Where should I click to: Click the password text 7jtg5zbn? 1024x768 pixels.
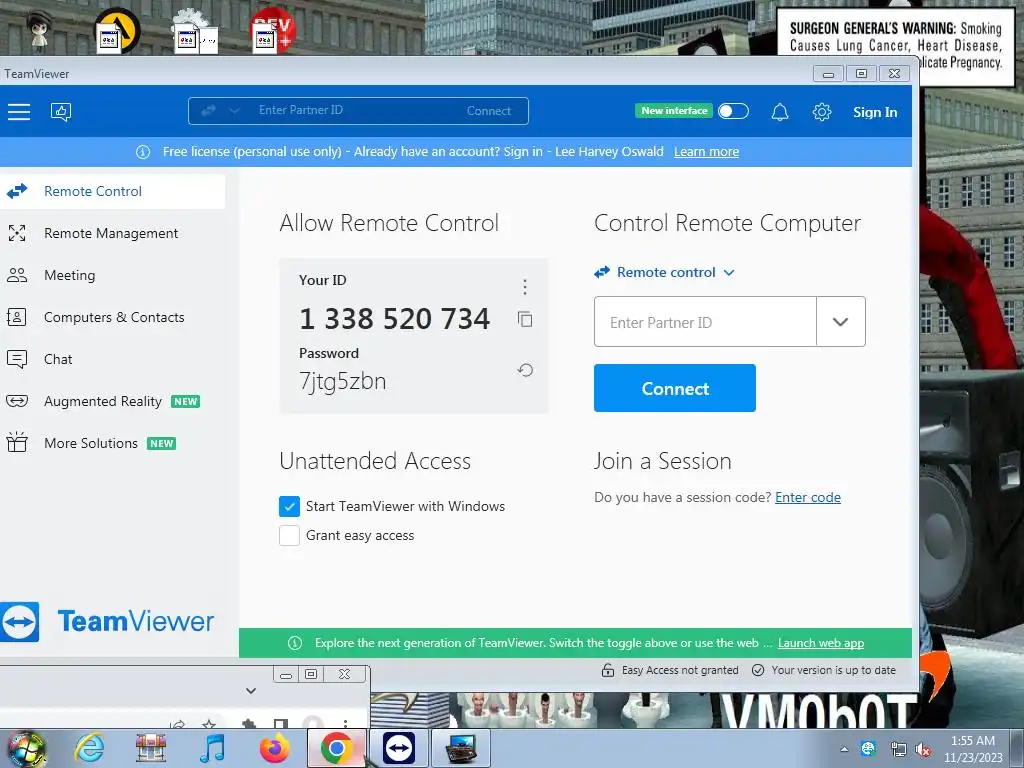point(342,381)
